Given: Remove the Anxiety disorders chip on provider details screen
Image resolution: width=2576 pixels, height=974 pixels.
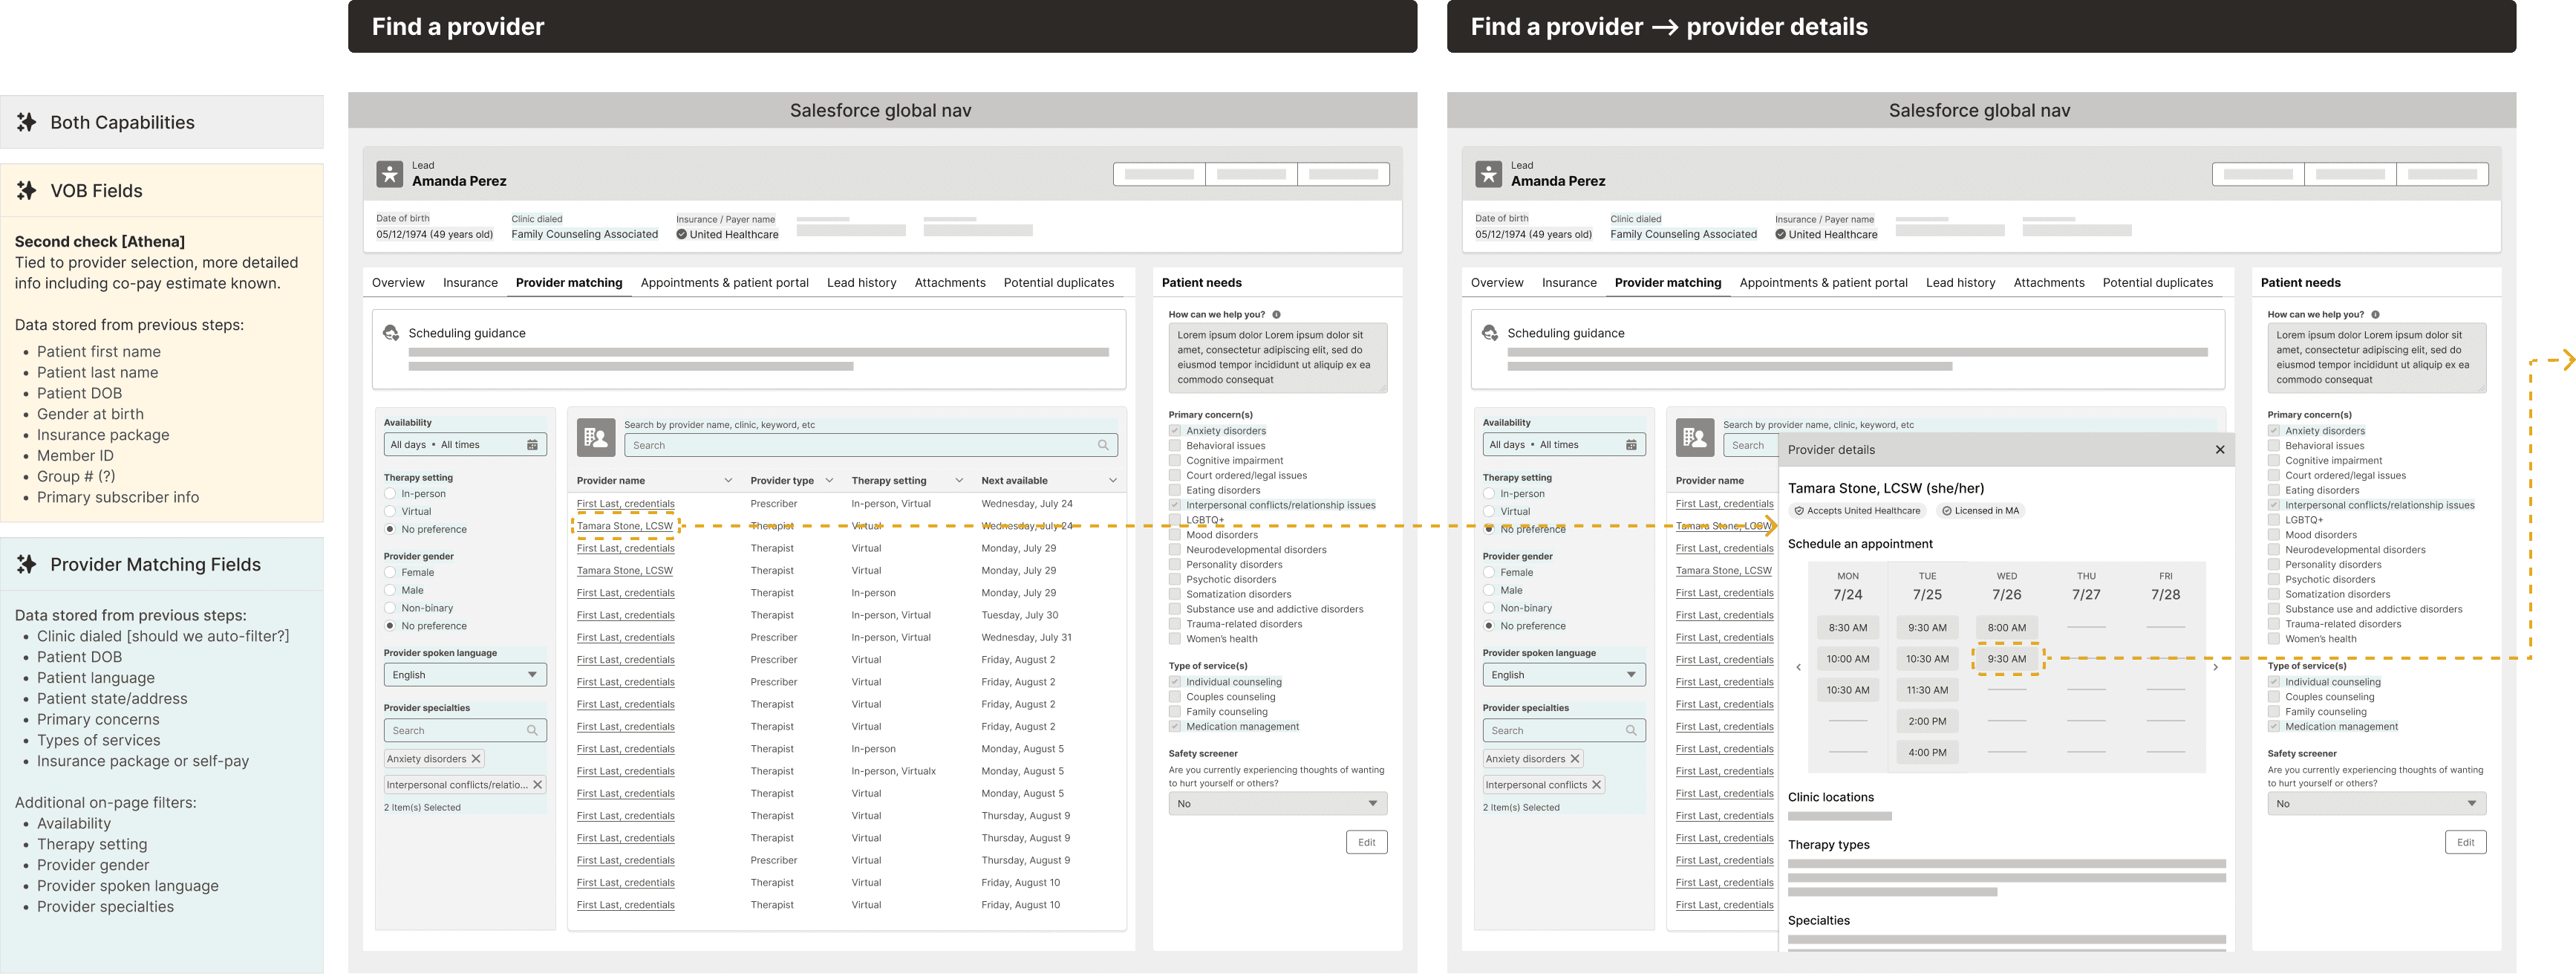Looking at the screenshot, I should (x=1575, y=759).
